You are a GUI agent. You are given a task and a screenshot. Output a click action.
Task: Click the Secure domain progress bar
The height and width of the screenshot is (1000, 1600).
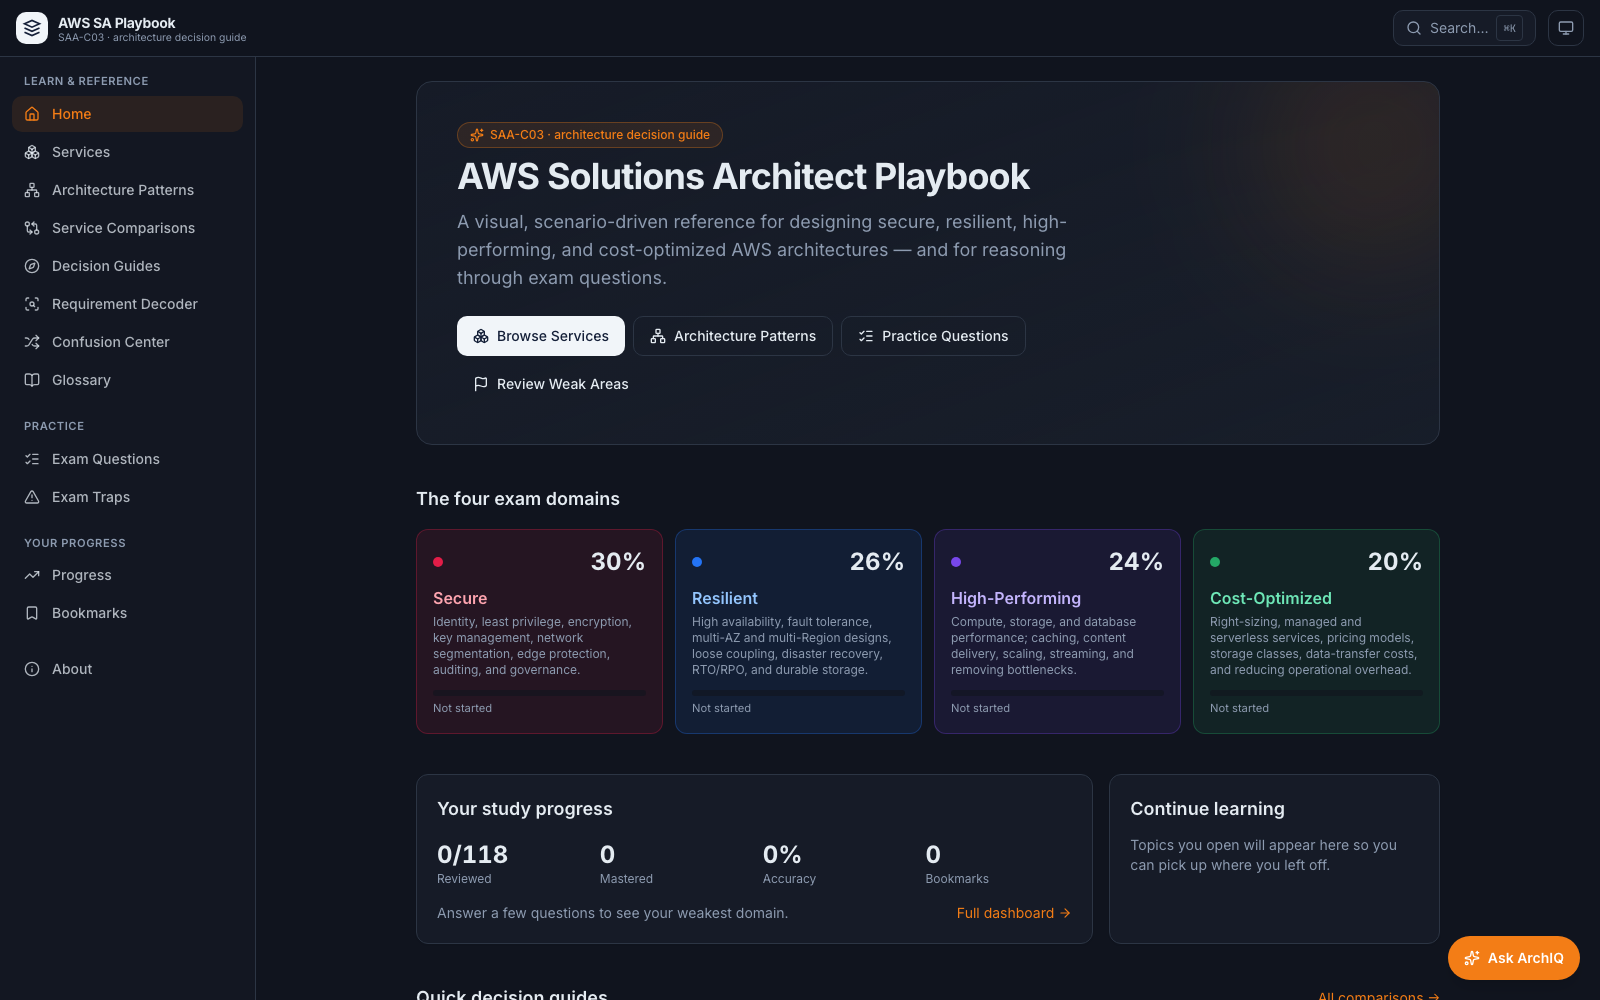[539, 692]
